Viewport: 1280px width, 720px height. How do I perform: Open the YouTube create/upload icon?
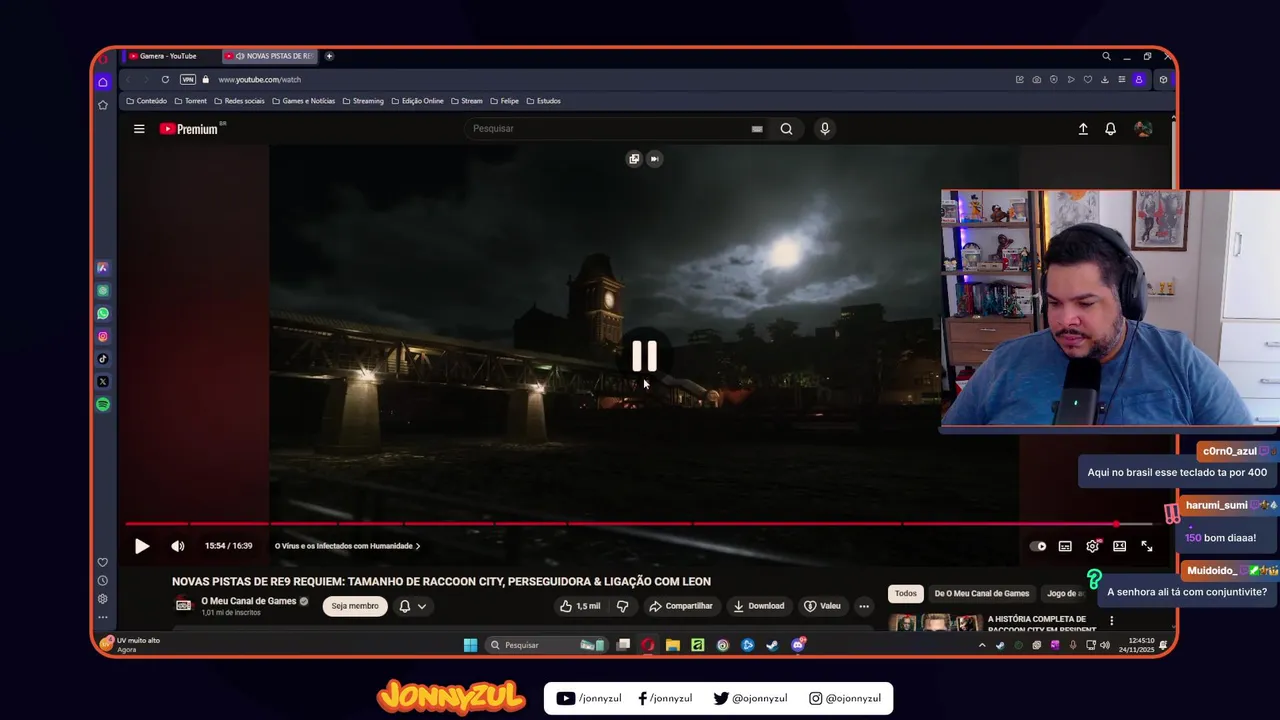[x=1083, y=129]
